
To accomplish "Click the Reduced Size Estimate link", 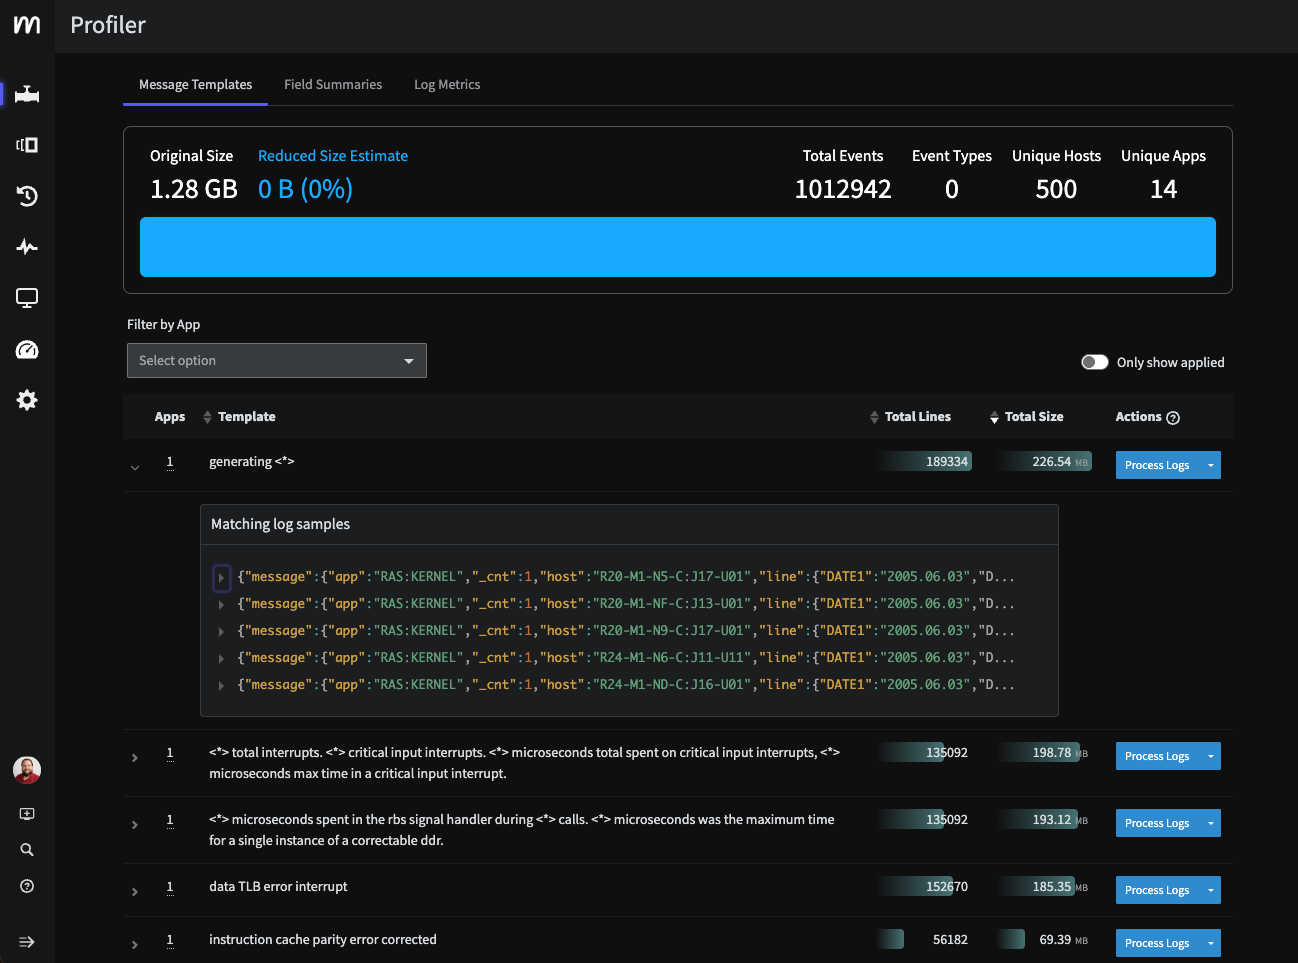I will (332, 156).
